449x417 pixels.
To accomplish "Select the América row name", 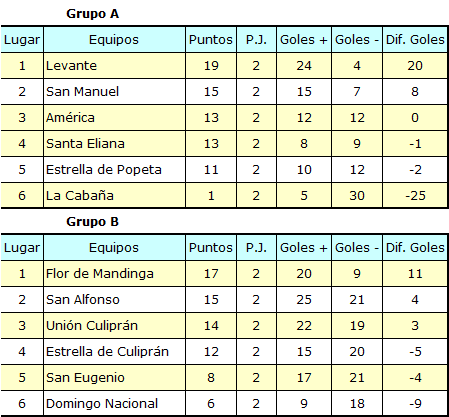I will (x=70, y=118).
